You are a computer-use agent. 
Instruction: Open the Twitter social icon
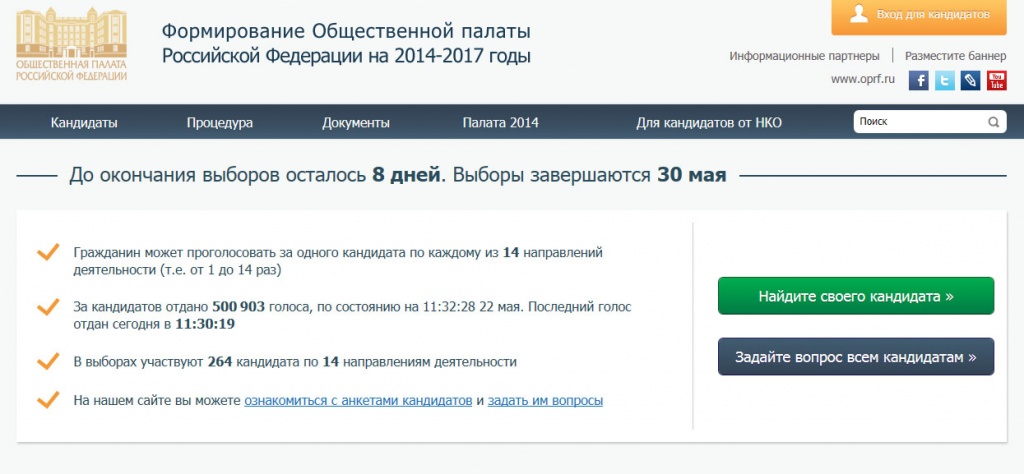point(944,80)
